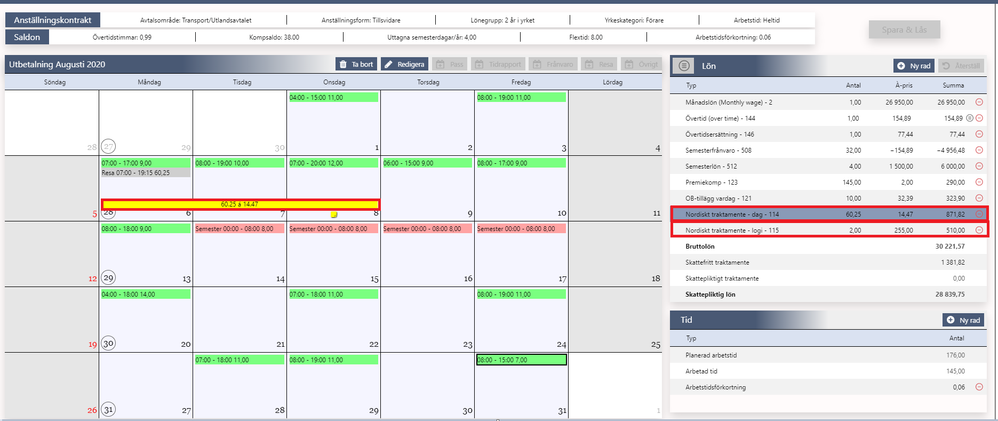Sort Lön table by Summa column
This screenshot has height=421, width=998.
pos(955,84)
